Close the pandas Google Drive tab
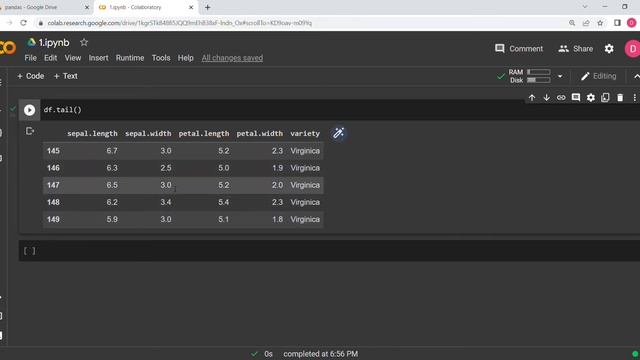 [x=87, y=7]
